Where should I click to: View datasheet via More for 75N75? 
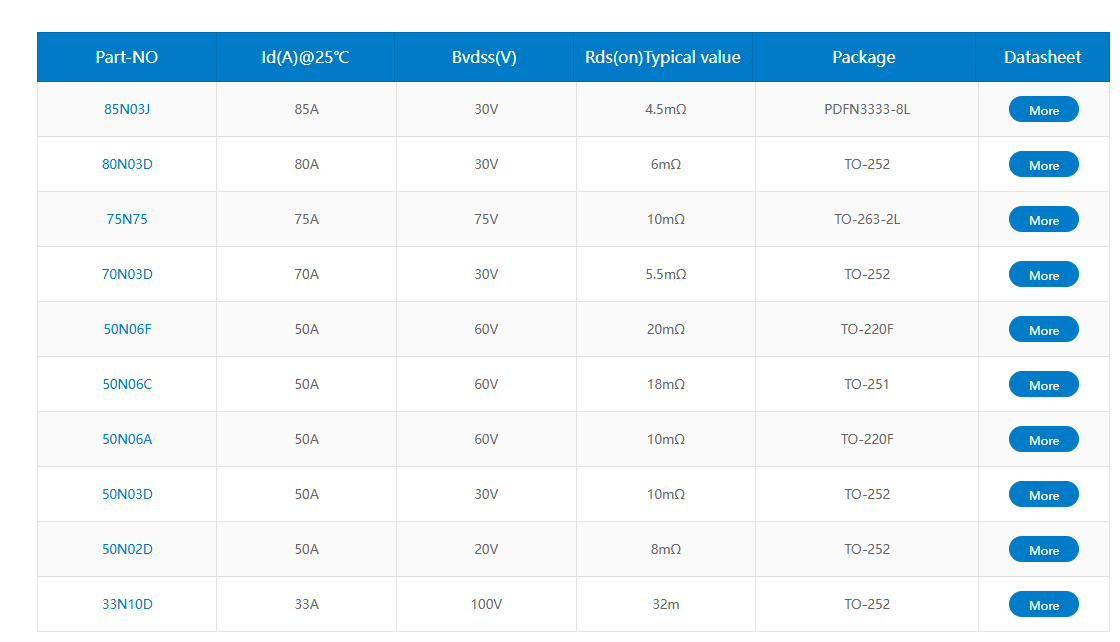[1043, 220]
